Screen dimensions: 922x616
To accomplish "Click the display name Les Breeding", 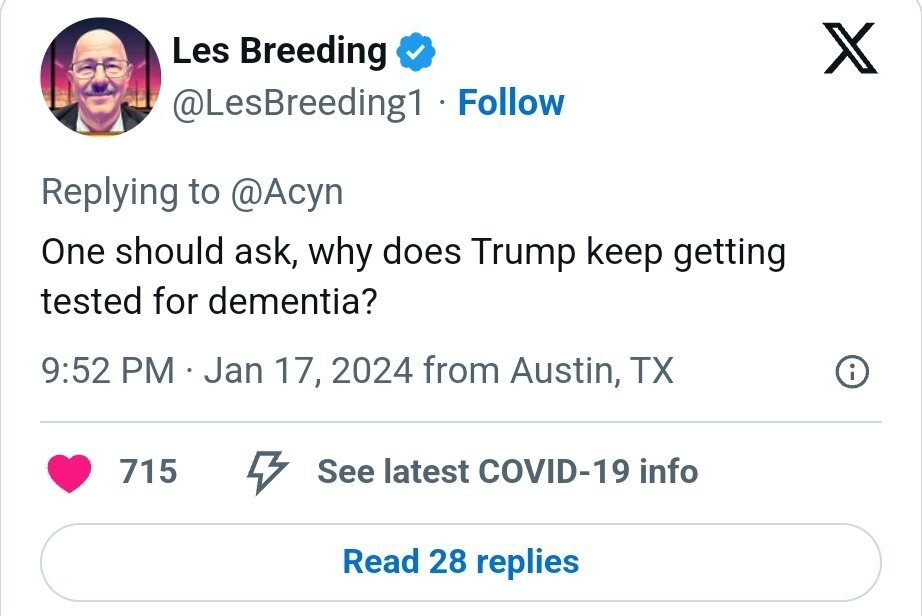I will (x=279, y=51).
